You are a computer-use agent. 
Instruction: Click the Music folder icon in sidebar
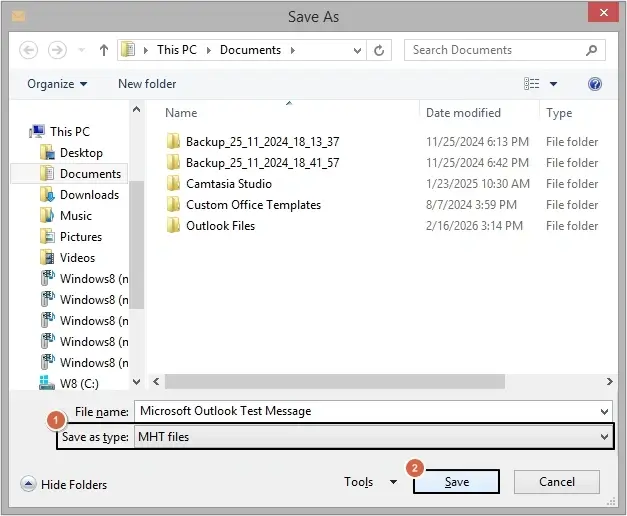(48, 216)
